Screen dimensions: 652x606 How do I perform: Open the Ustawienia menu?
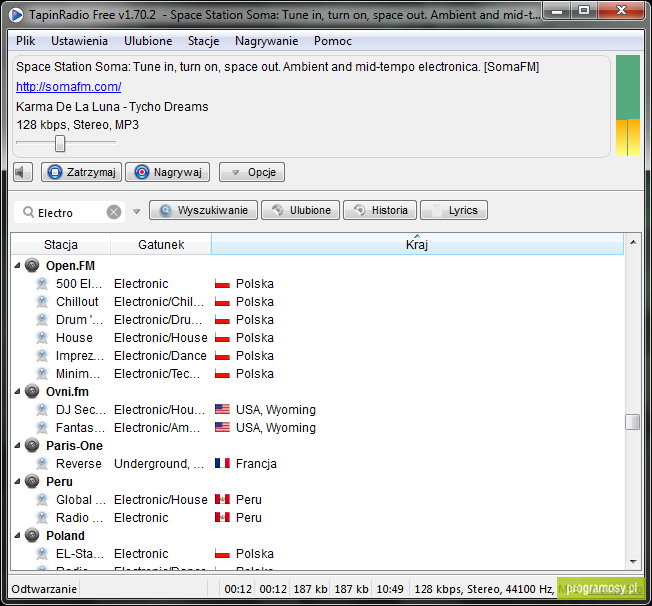(x=79, y=41)
